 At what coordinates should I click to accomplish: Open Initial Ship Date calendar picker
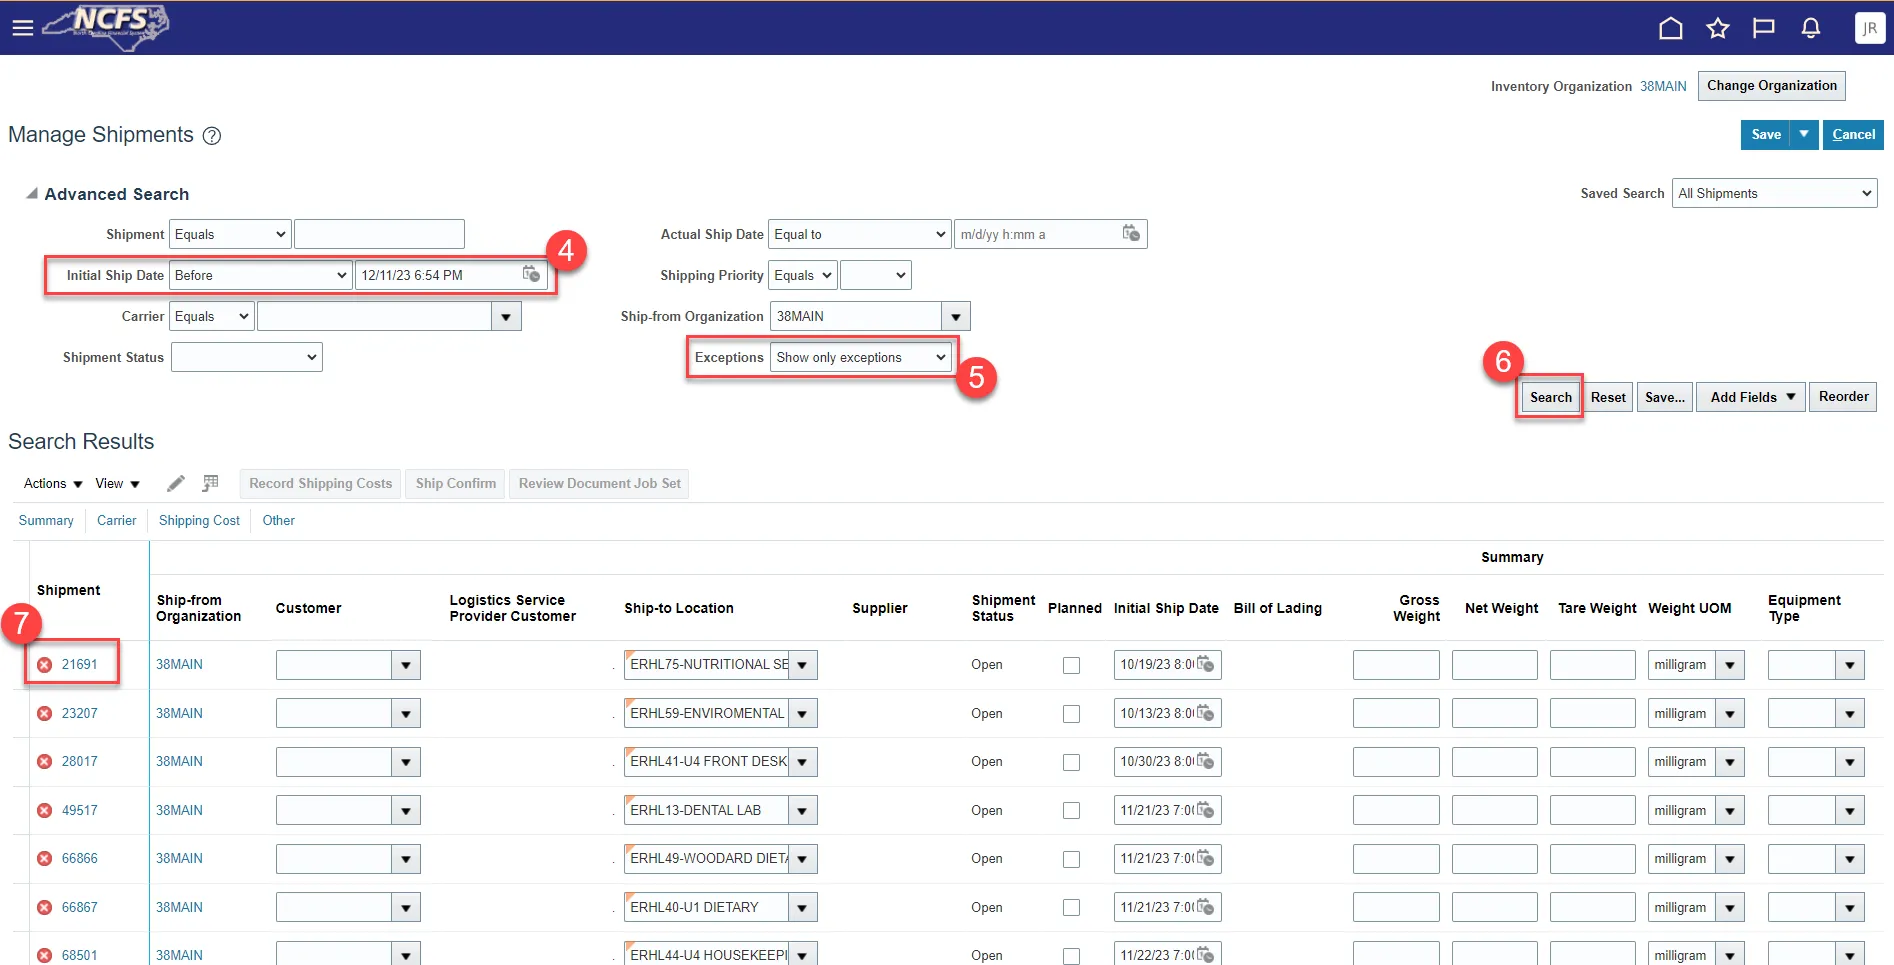[531, 275]
